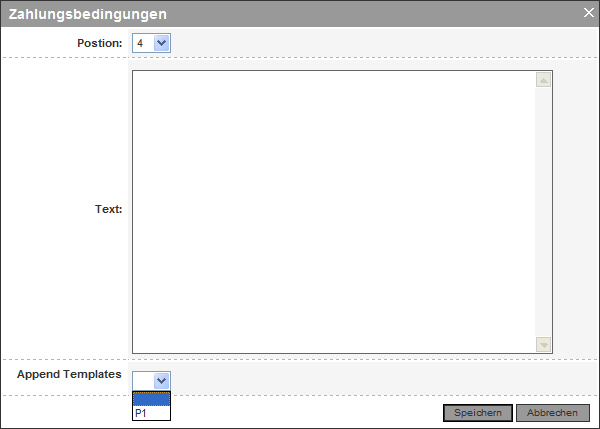The height and width of the screenshot is (429, 600).
Task: Click the text area scroll down arrow
Action: coord(543,344)
